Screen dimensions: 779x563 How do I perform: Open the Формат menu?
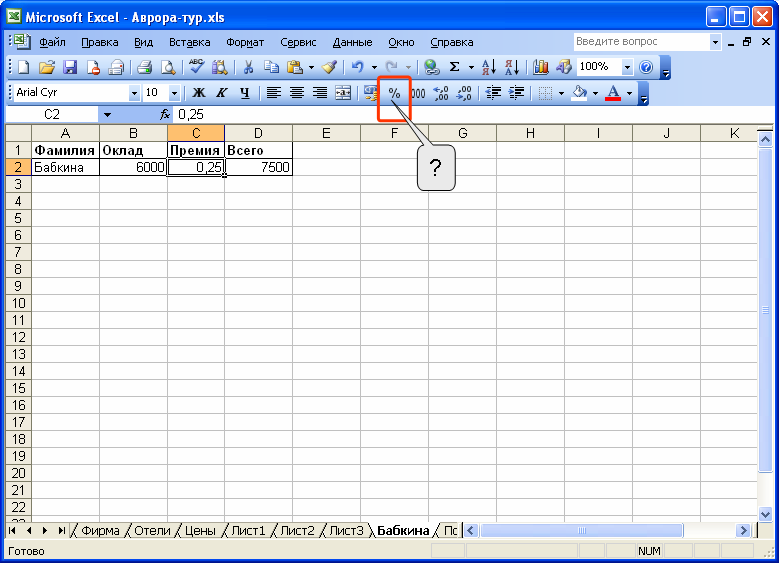coord(245,42)
